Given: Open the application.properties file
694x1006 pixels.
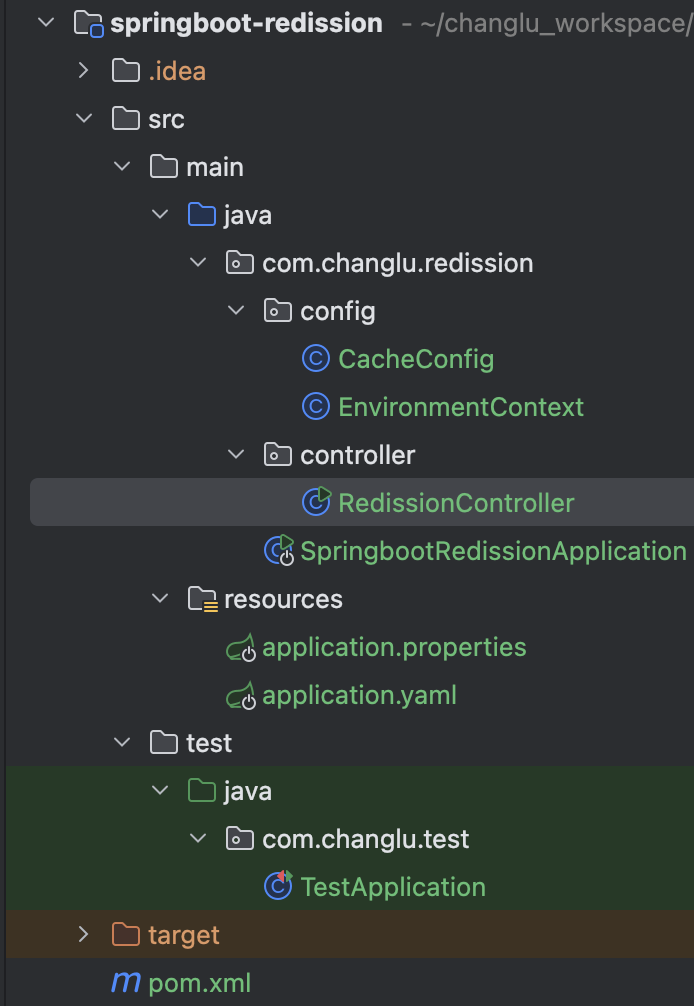Looking at the screenshot, I should click(x=394, y=648).
